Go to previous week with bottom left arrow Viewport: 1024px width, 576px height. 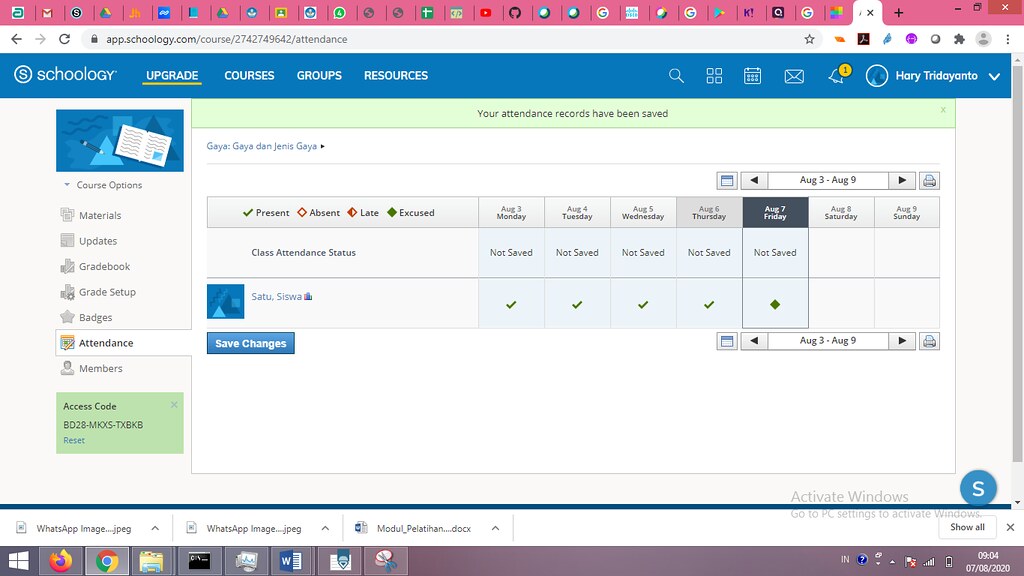click(x=754, y=341)
